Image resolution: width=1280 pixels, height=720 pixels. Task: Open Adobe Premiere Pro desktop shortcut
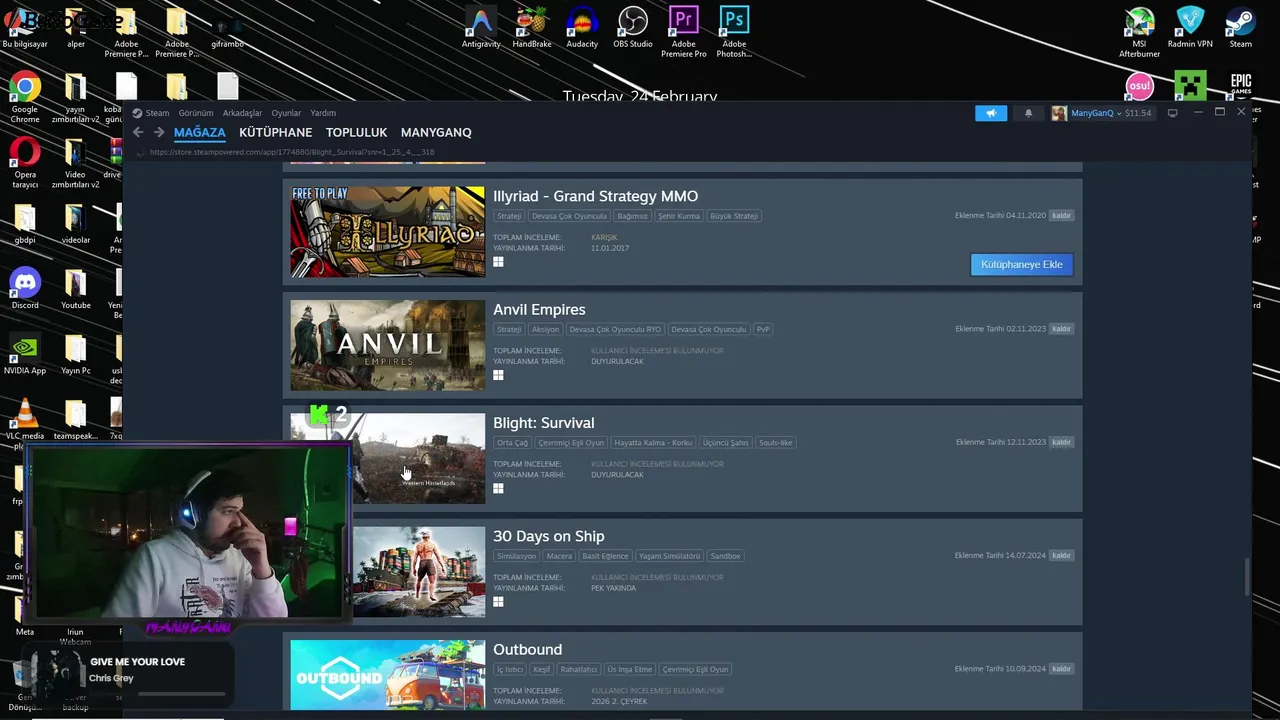coord(683,31)
